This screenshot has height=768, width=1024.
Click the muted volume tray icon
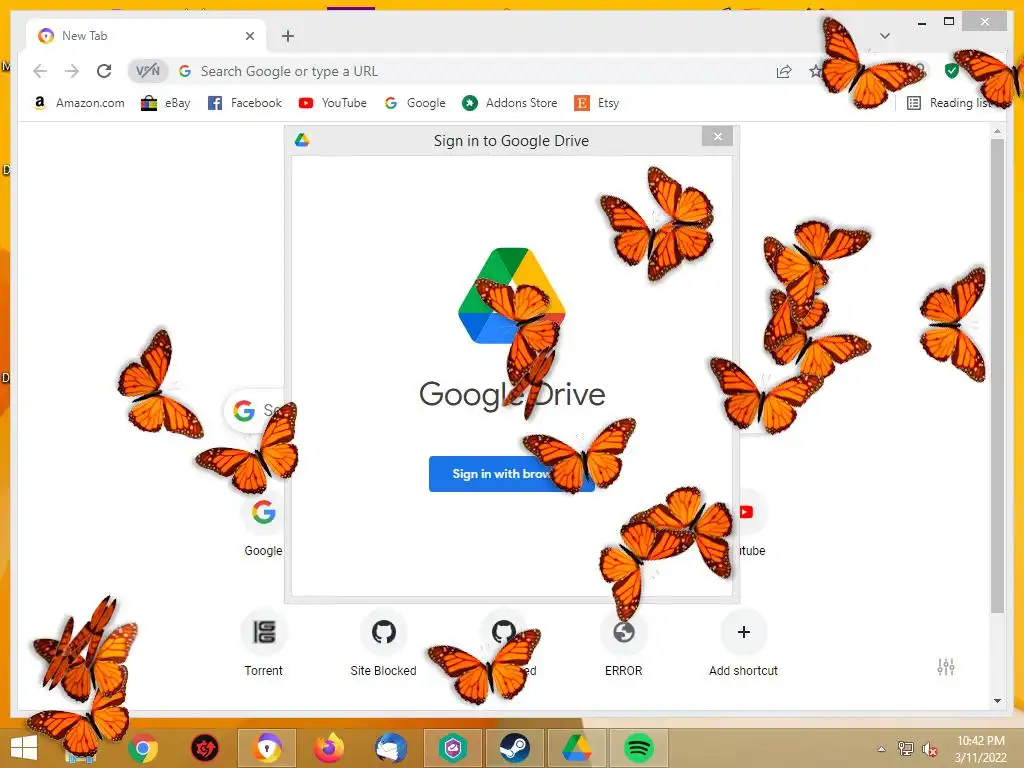point(929,749)
